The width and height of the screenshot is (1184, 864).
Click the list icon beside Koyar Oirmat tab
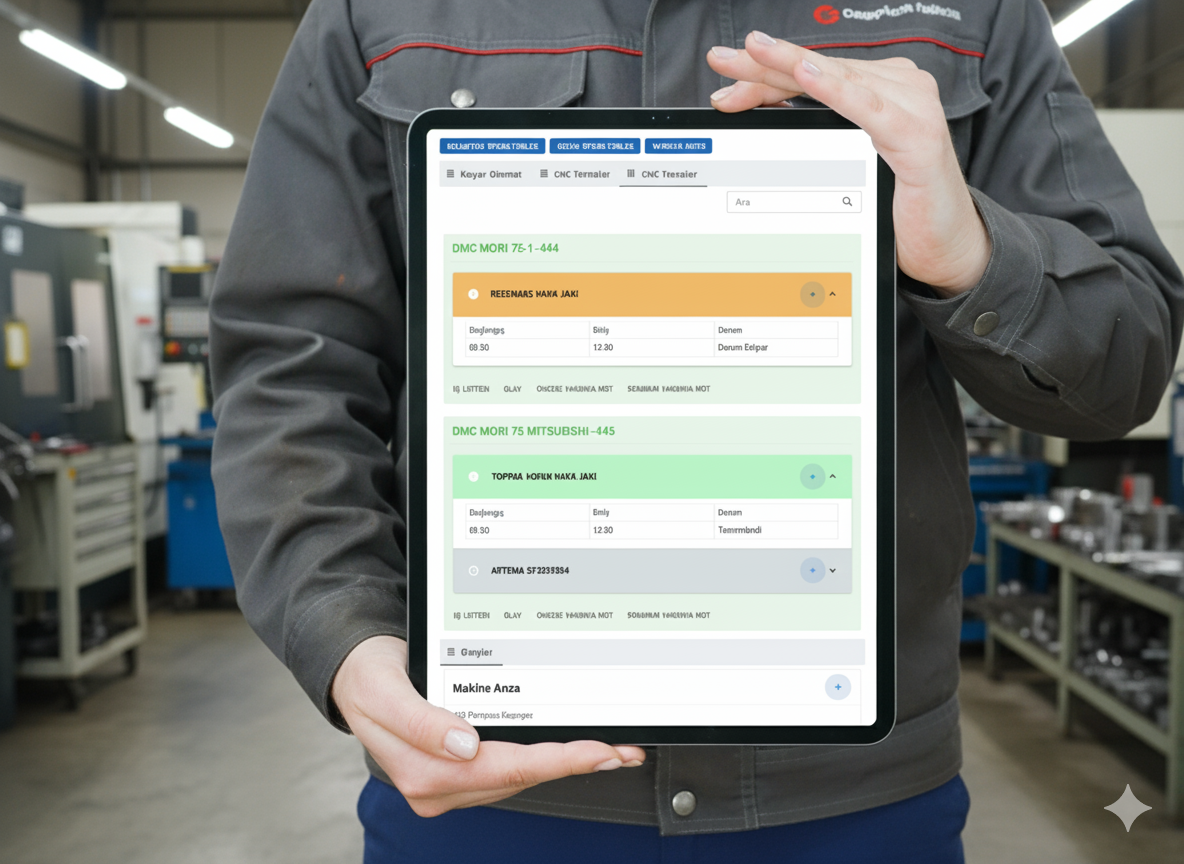pos(451,174)
